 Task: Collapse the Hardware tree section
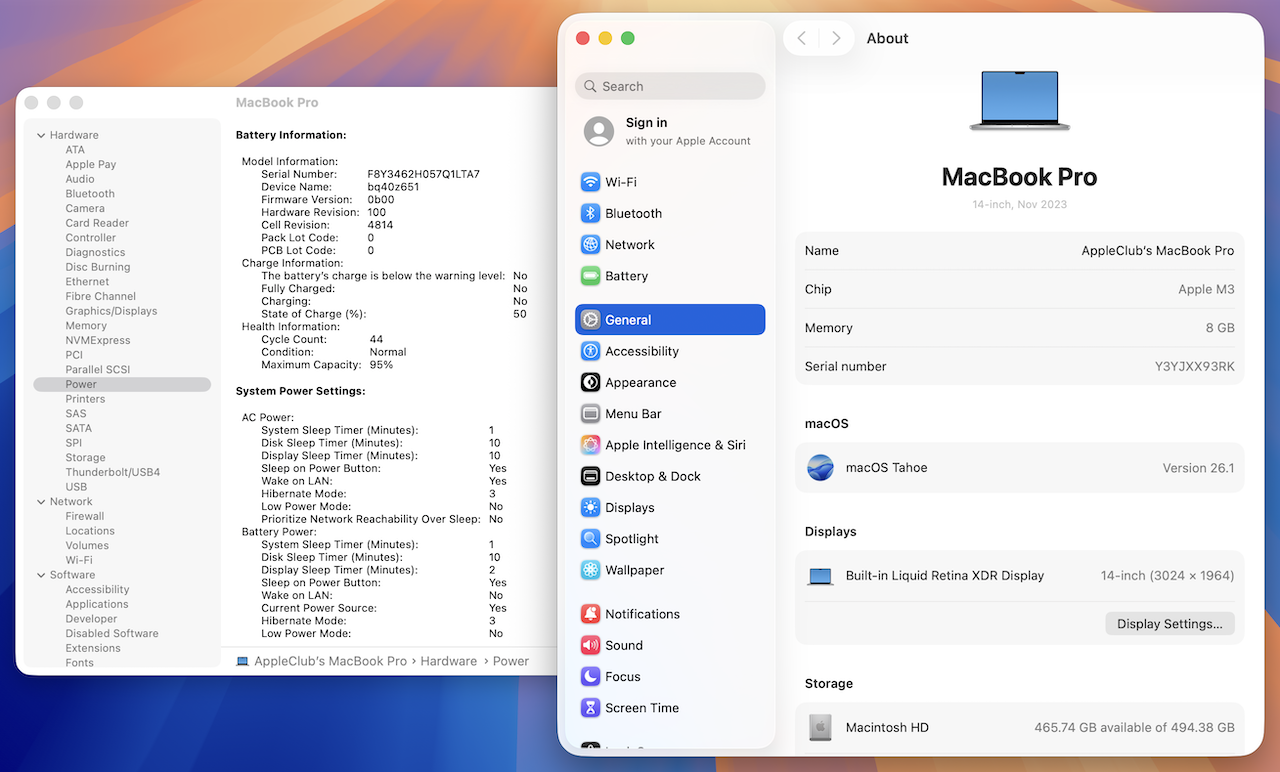pyautogui.click(x=41, y=135)
